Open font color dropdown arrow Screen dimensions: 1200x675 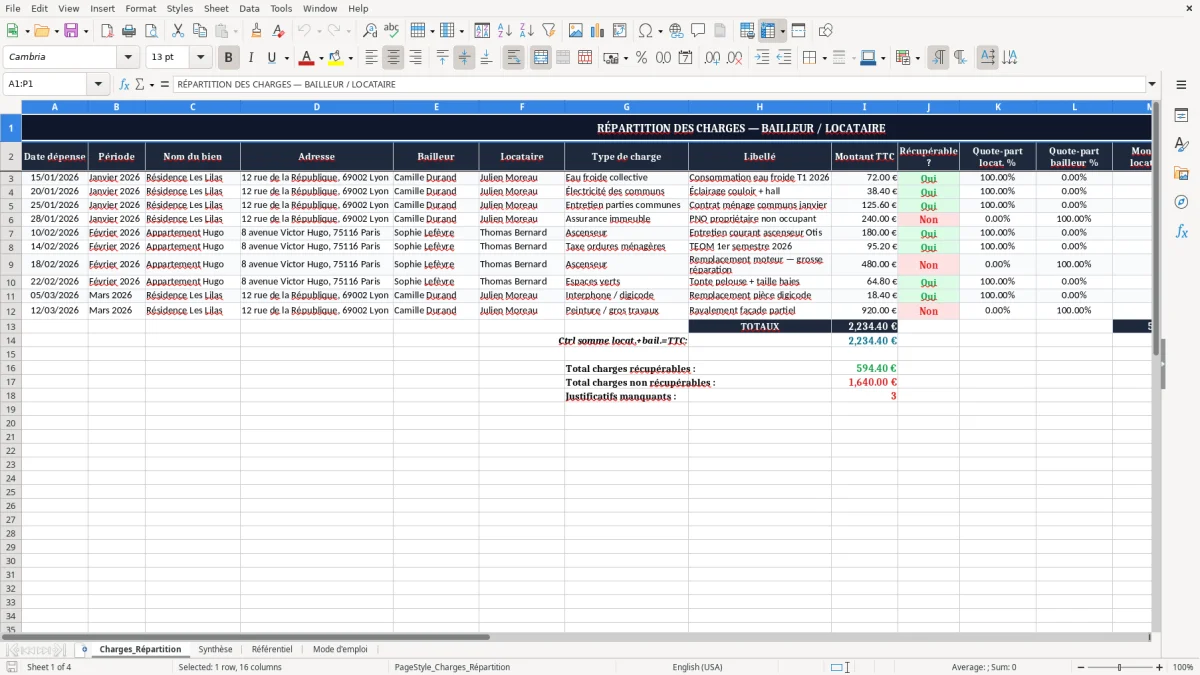pyautogui.click(x=321, y=58)
